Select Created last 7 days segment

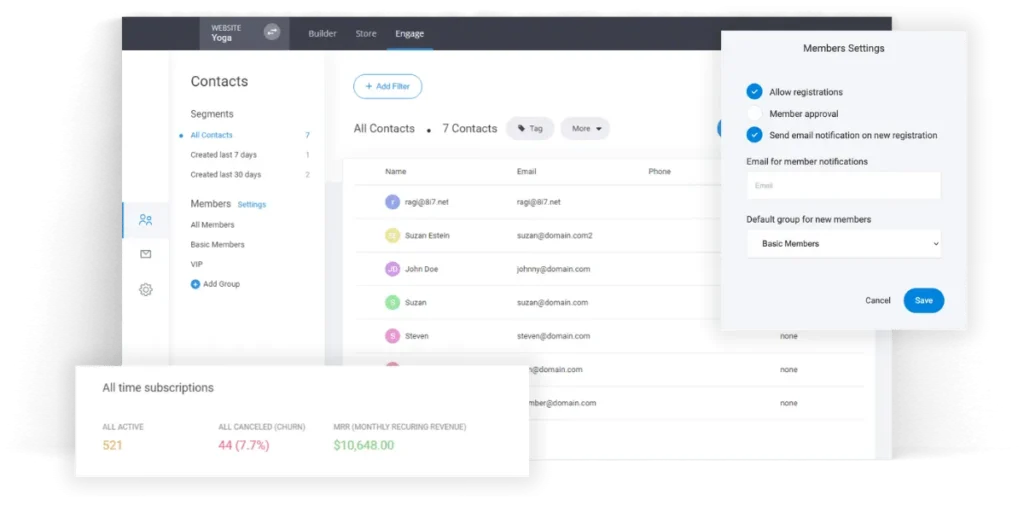tap(224, 155)
